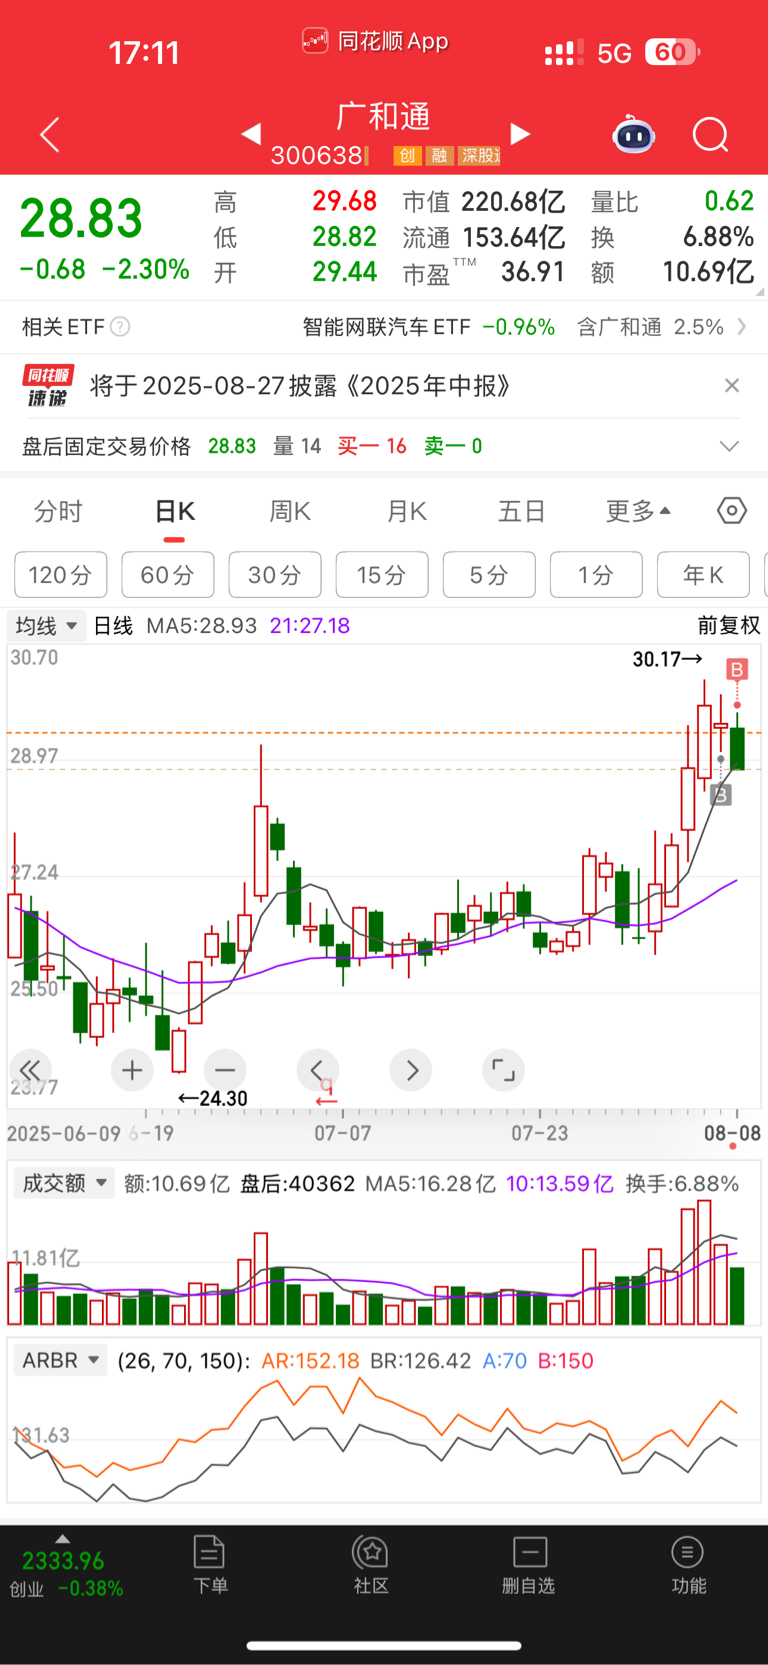
Task: Tap the 含广和通 2.5% text
Action: coord(650,327)
